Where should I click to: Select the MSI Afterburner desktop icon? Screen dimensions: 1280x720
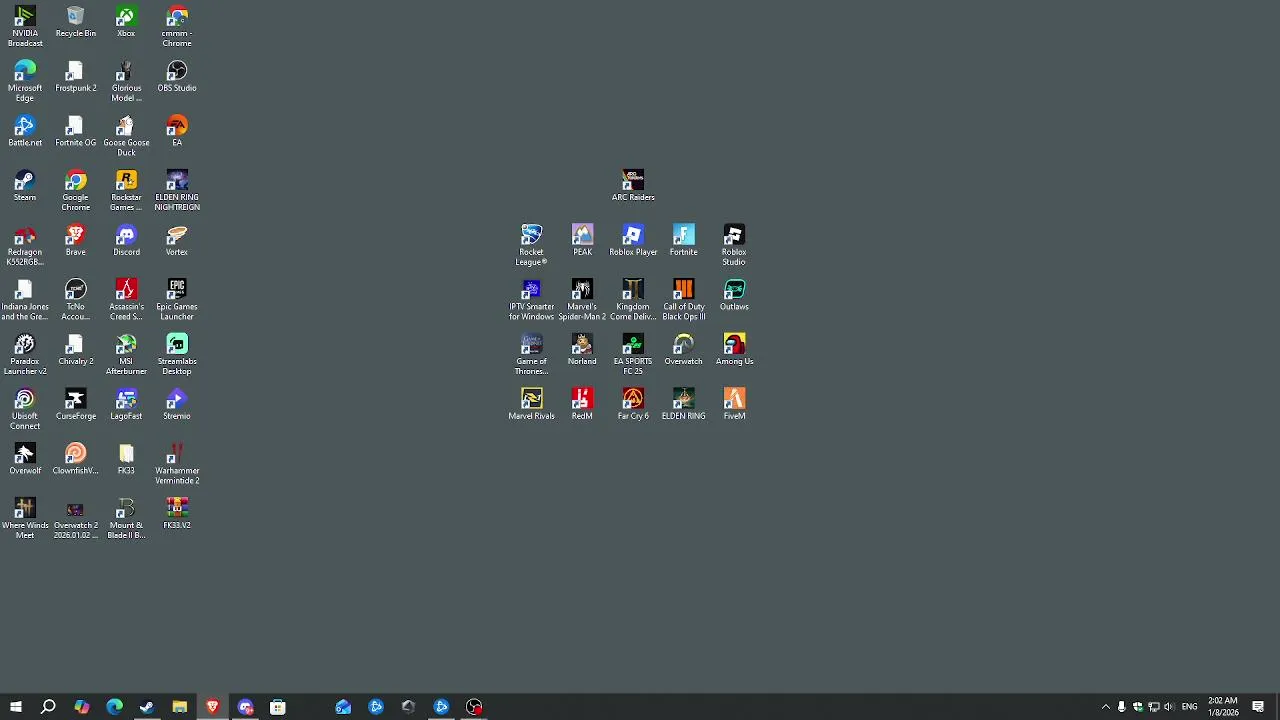126,355
